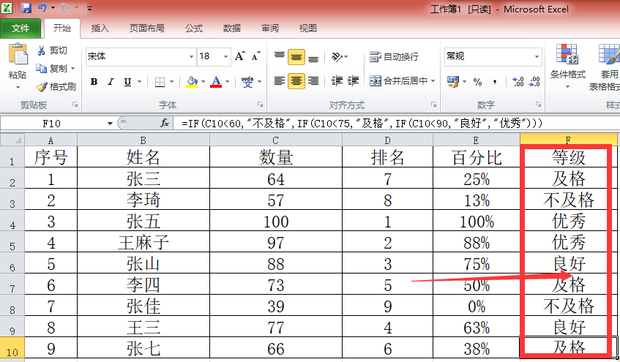Click the Insert Function fx icon
Viewport: 620px width, 362px height.
coord(165,123)
